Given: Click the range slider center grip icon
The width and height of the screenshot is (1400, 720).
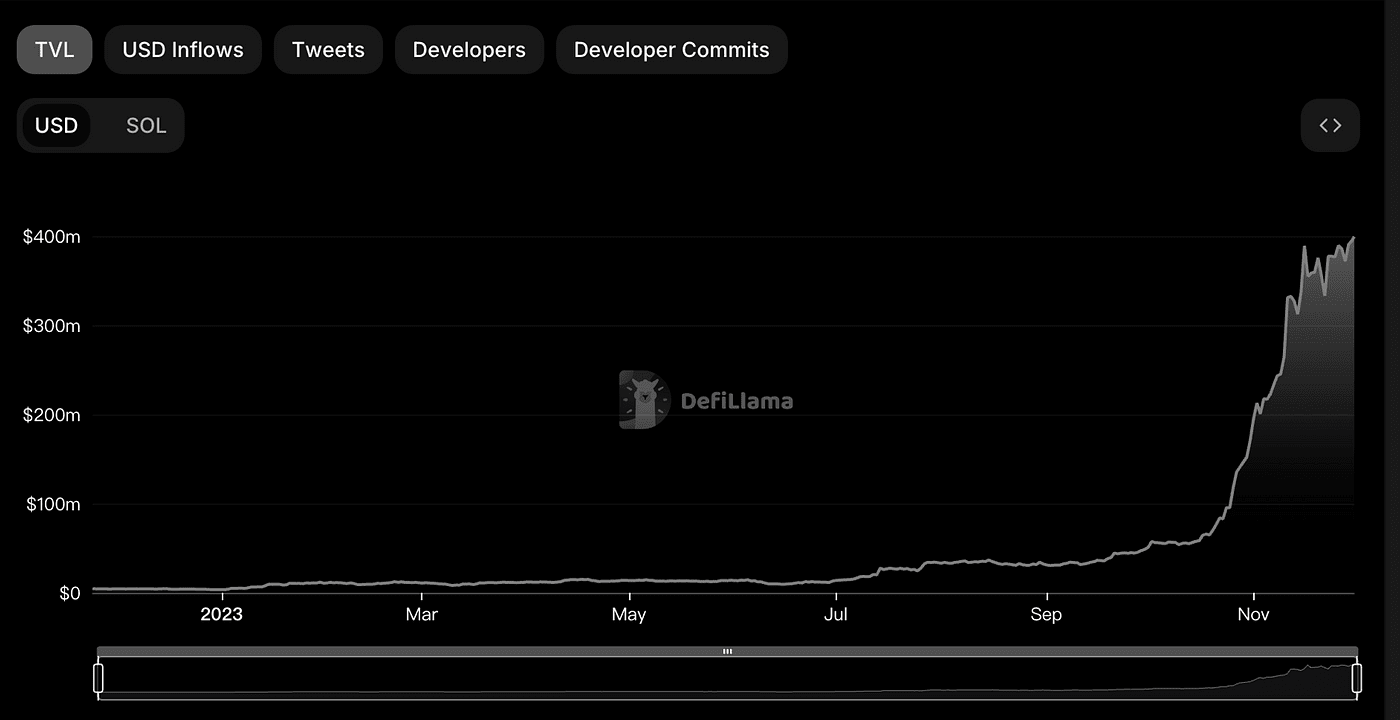Looking at the screenshot, I should pos(727,651).
